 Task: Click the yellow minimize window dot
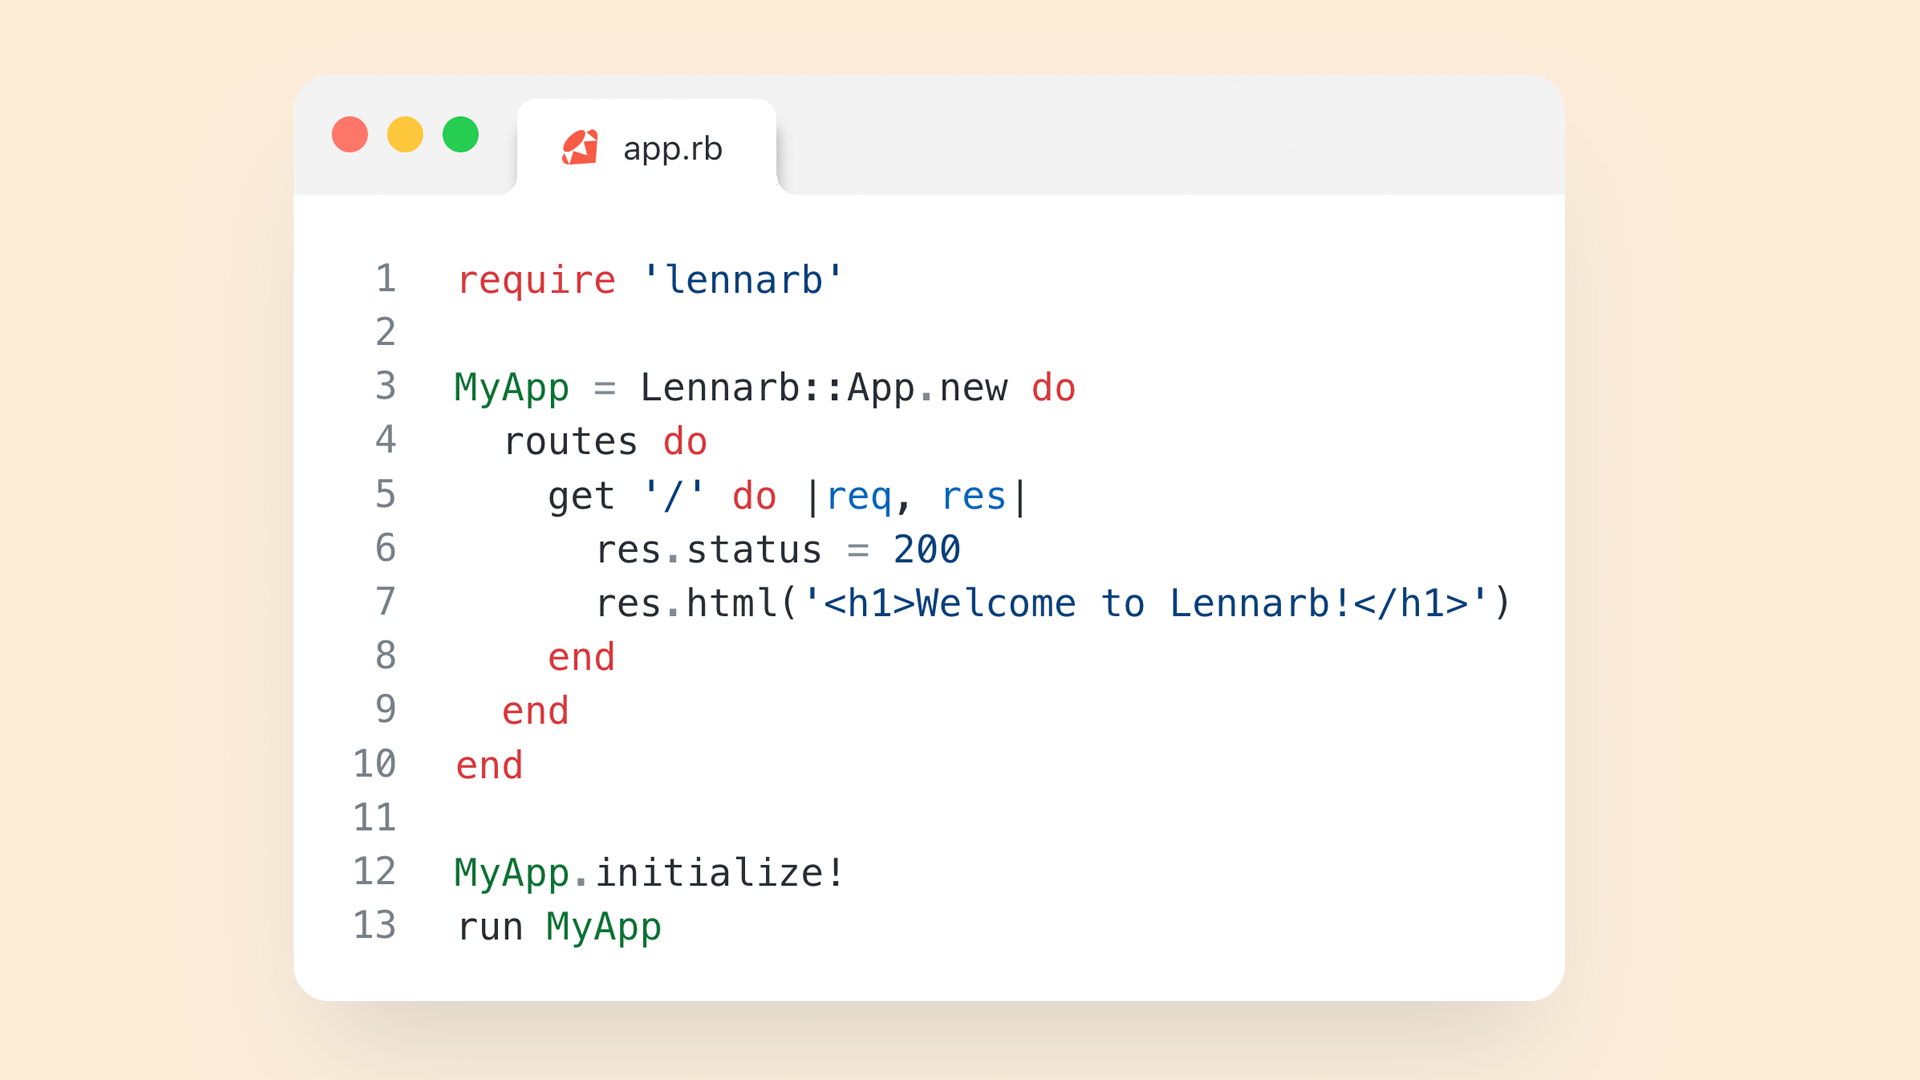[405, 134]
